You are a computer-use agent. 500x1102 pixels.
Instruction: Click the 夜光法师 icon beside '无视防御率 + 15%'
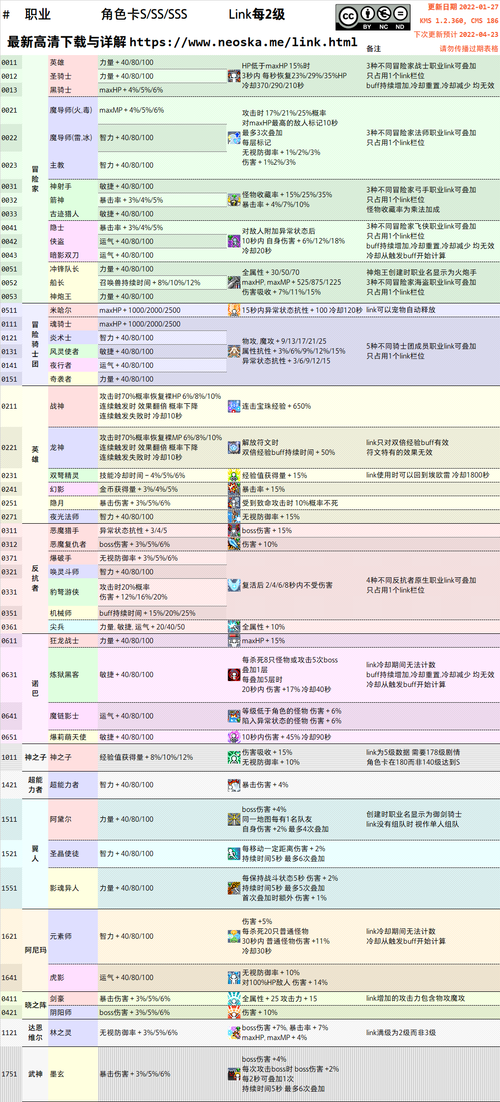click(233, 517)
